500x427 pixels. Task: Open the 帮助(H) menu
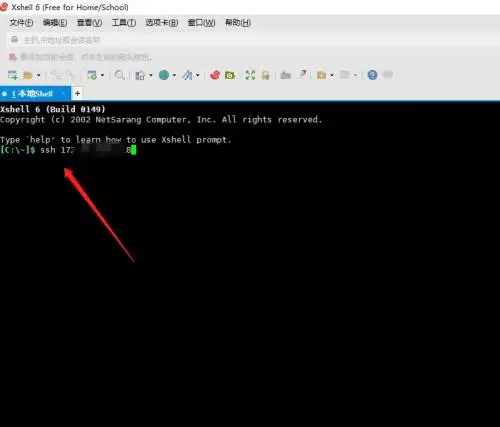tap(238, 23)
